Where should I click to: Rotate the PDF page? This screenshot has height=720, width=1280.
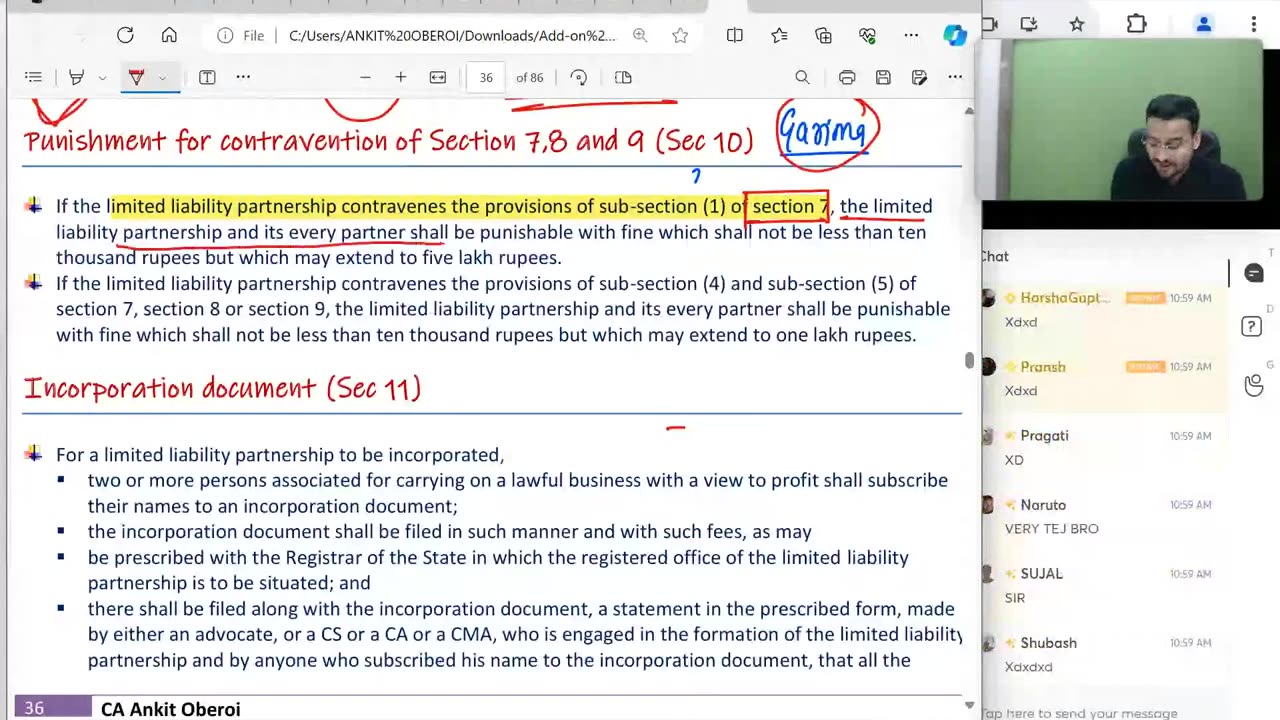coord(578,77)
